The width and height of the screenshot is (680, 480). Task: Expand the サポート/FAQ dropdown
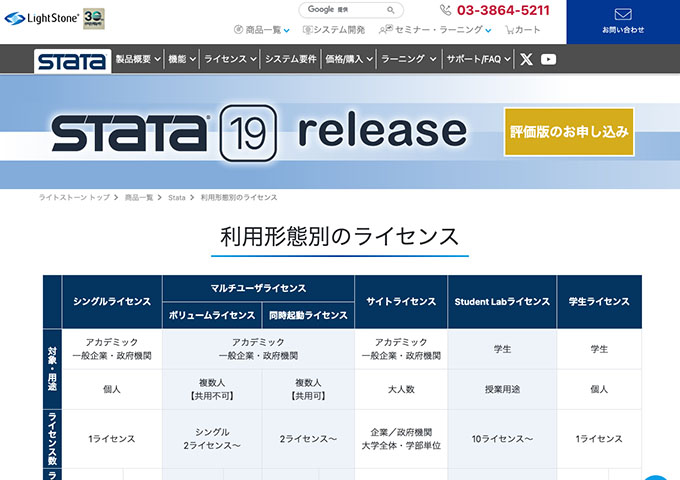pyautogui.click(x=478, y=59)
